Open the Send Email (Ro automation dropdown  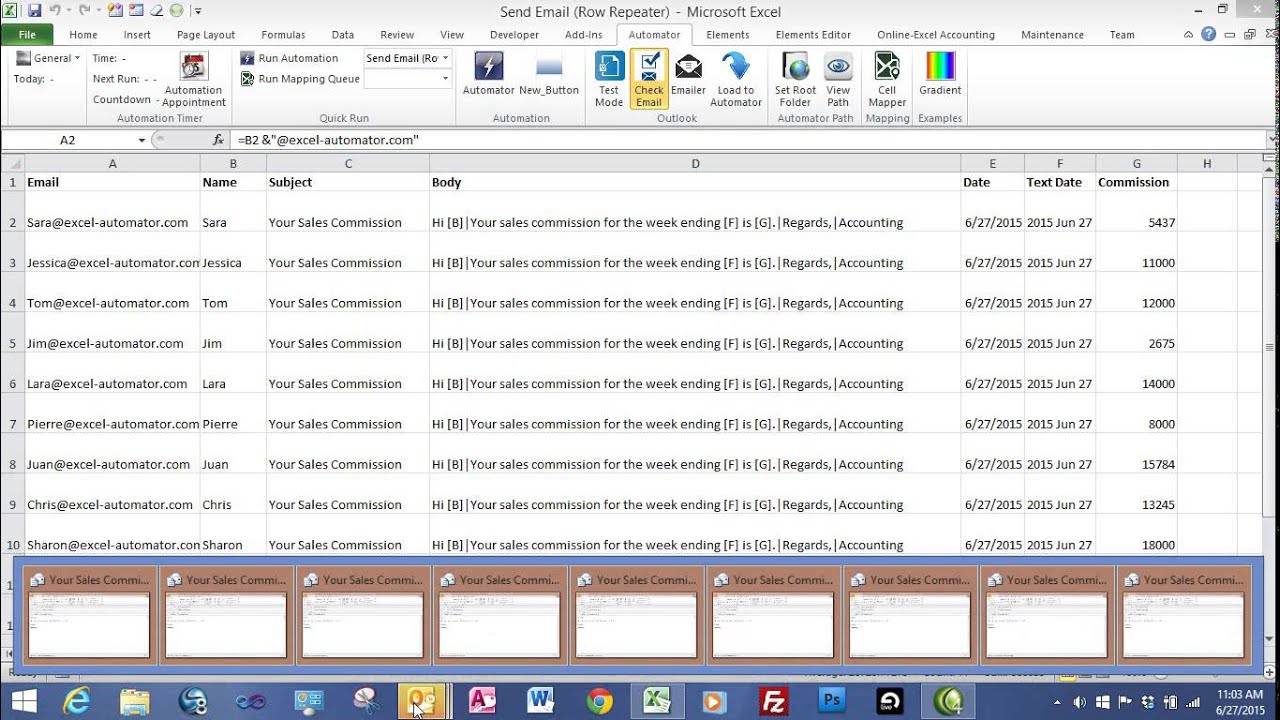point(445,58)
